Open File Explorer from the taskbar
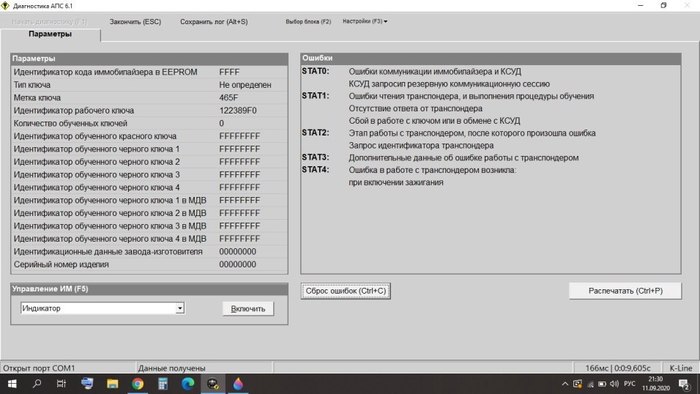Image resolution: width=700 pixels, height=394 pixels. [112, 384]
